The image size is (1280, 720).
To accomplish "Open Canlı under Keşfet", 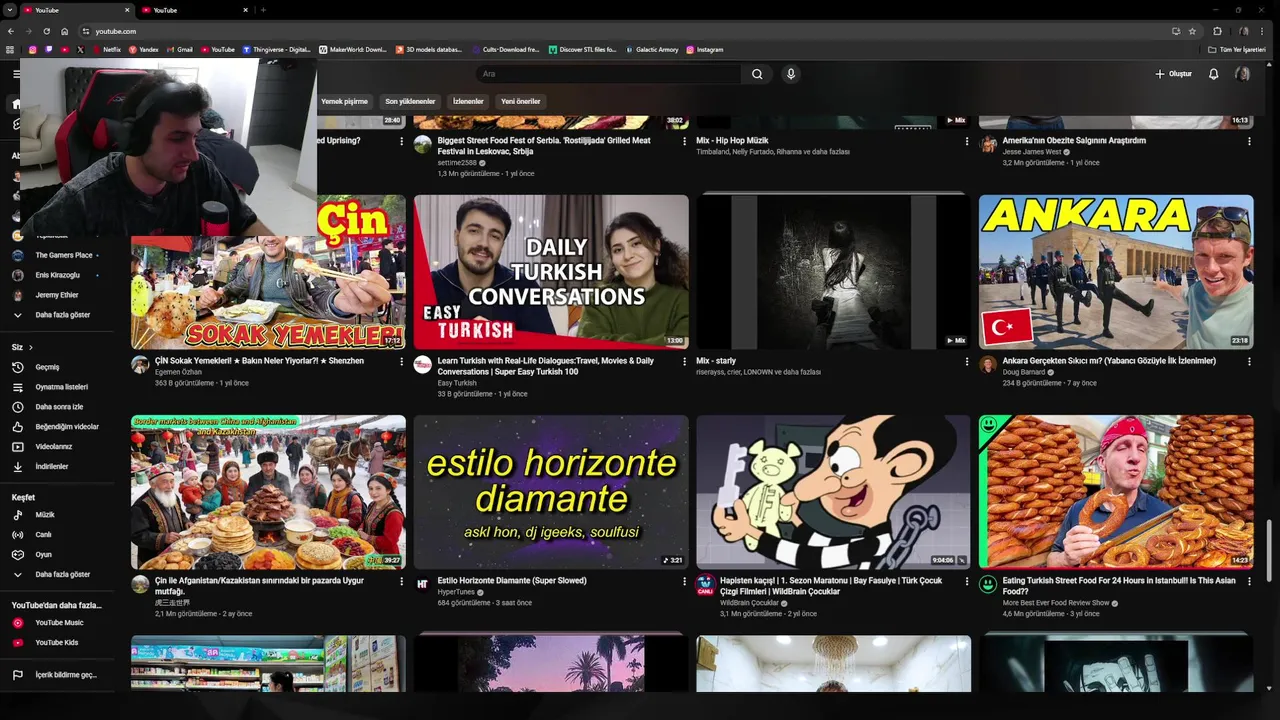I will coord(58,535).
